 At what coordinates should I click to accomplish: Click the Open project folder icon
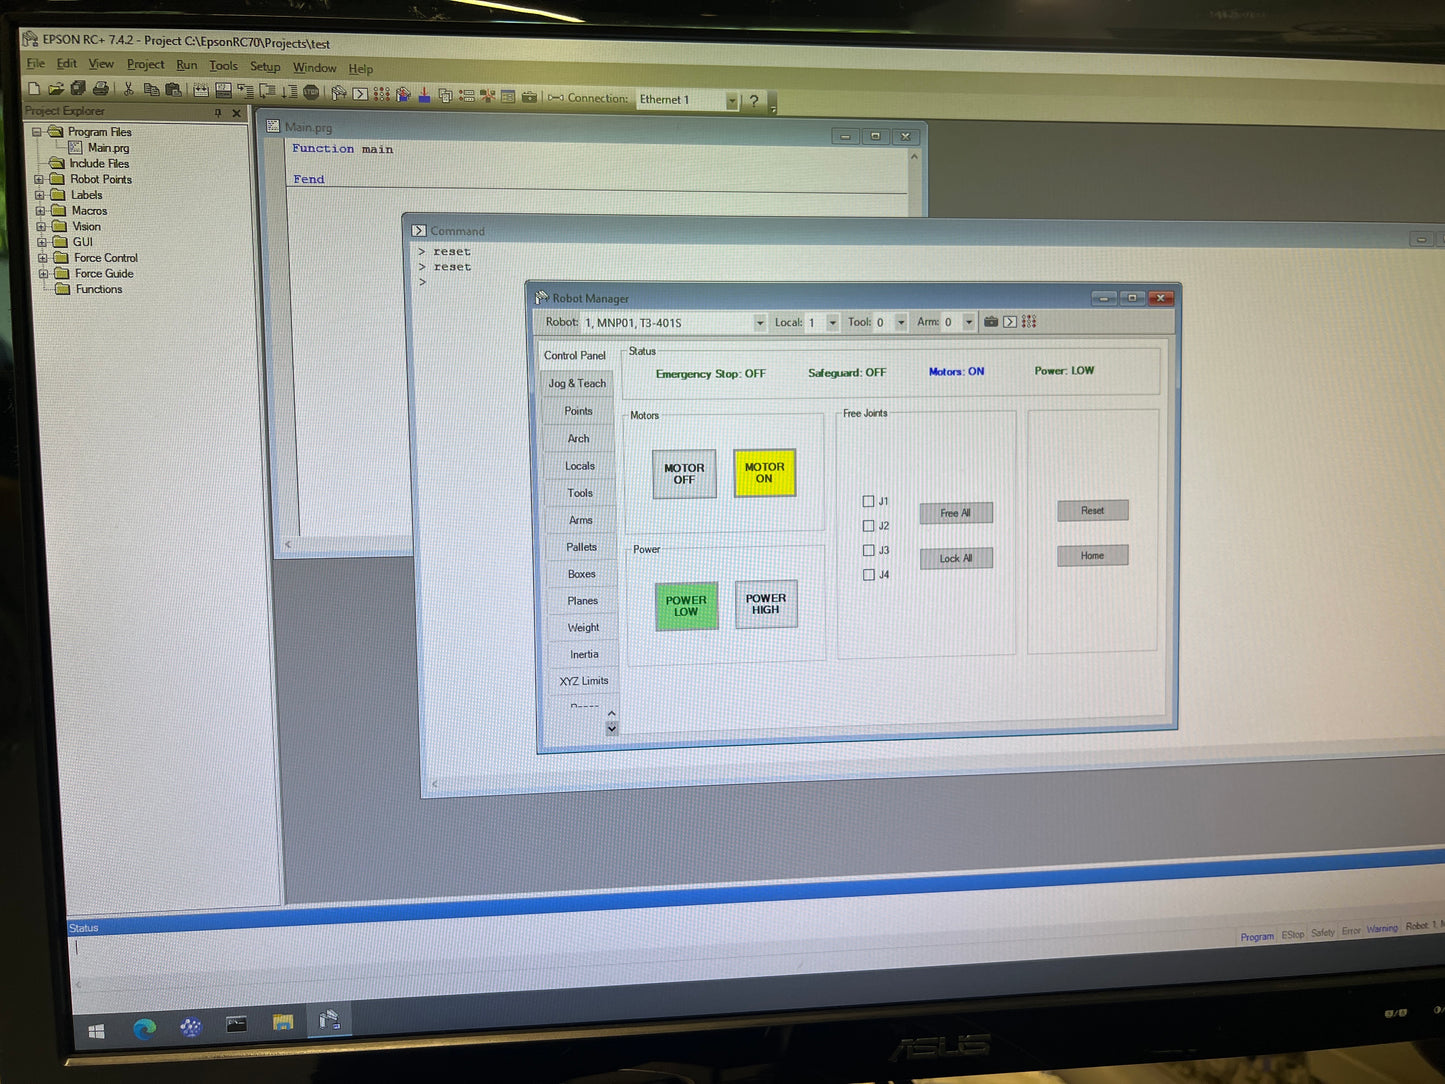pyautogui.click(x=56, y=88)
